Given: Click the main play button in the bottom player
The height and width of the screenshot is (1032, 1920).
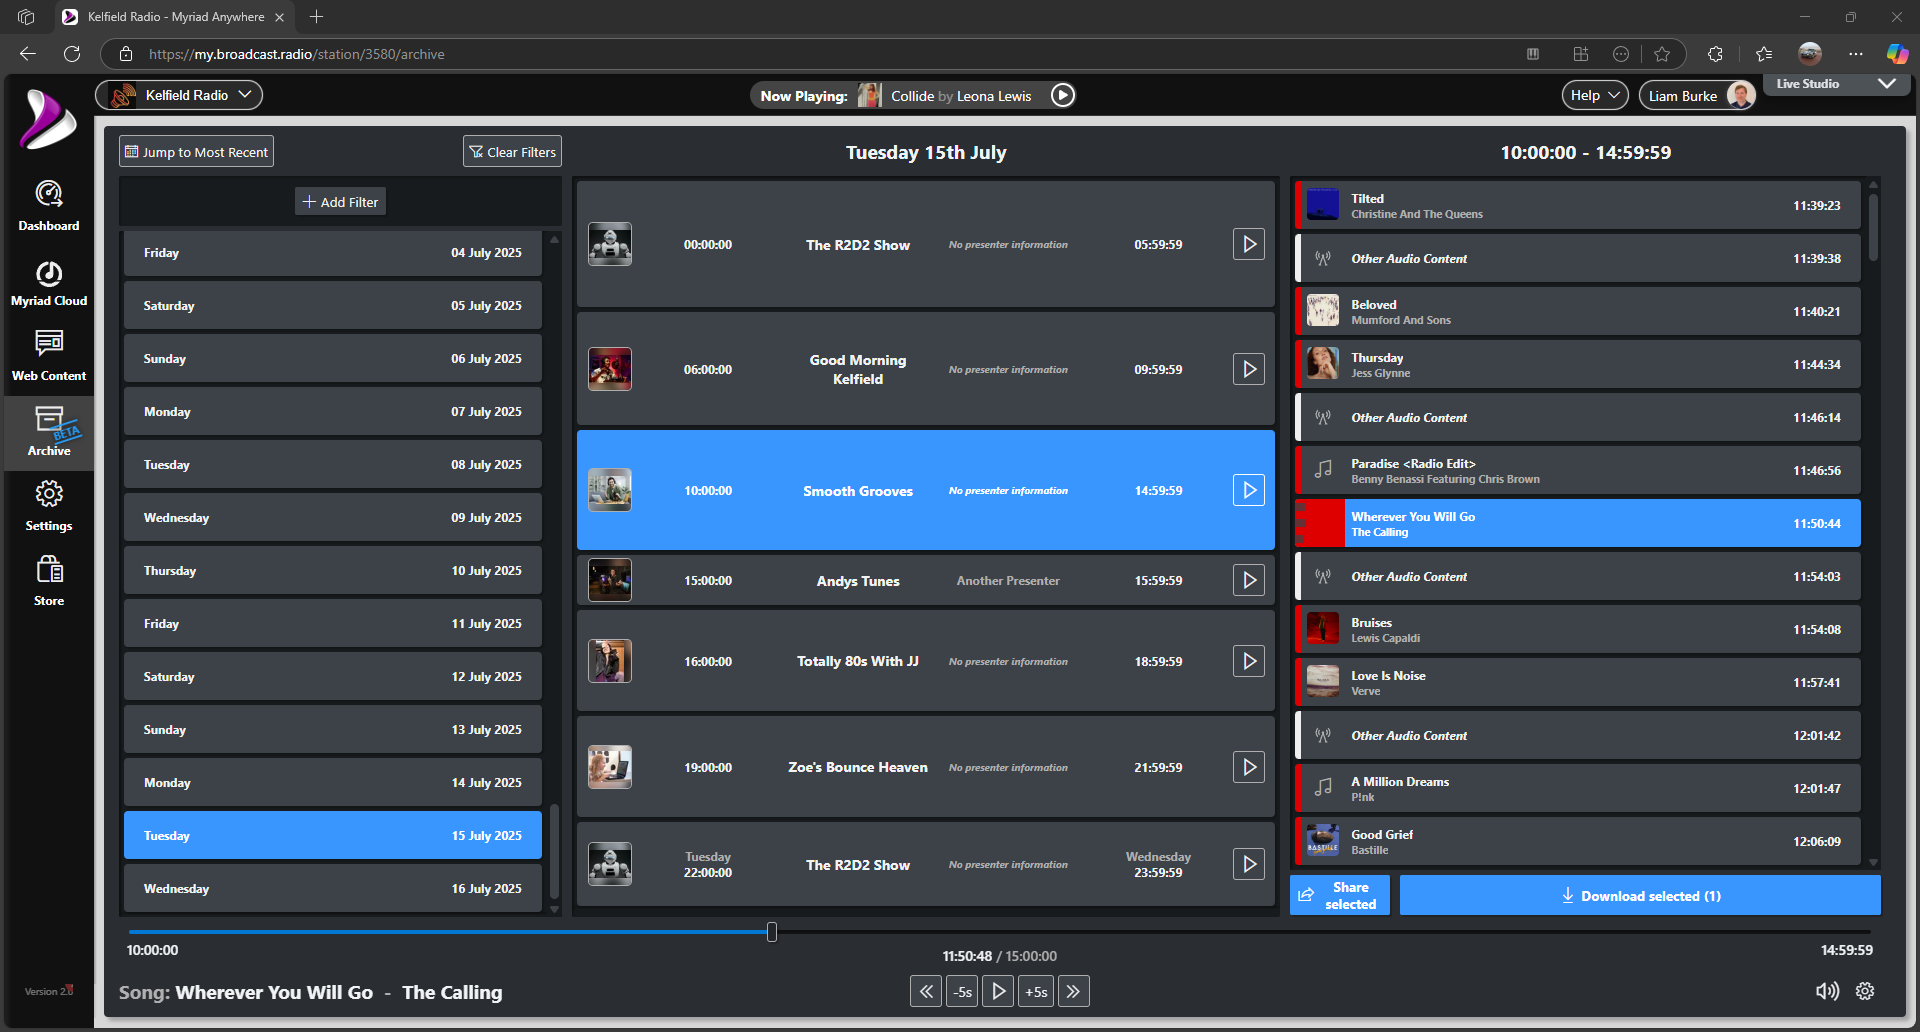Looking at the screenshot, I should (998, 991).
